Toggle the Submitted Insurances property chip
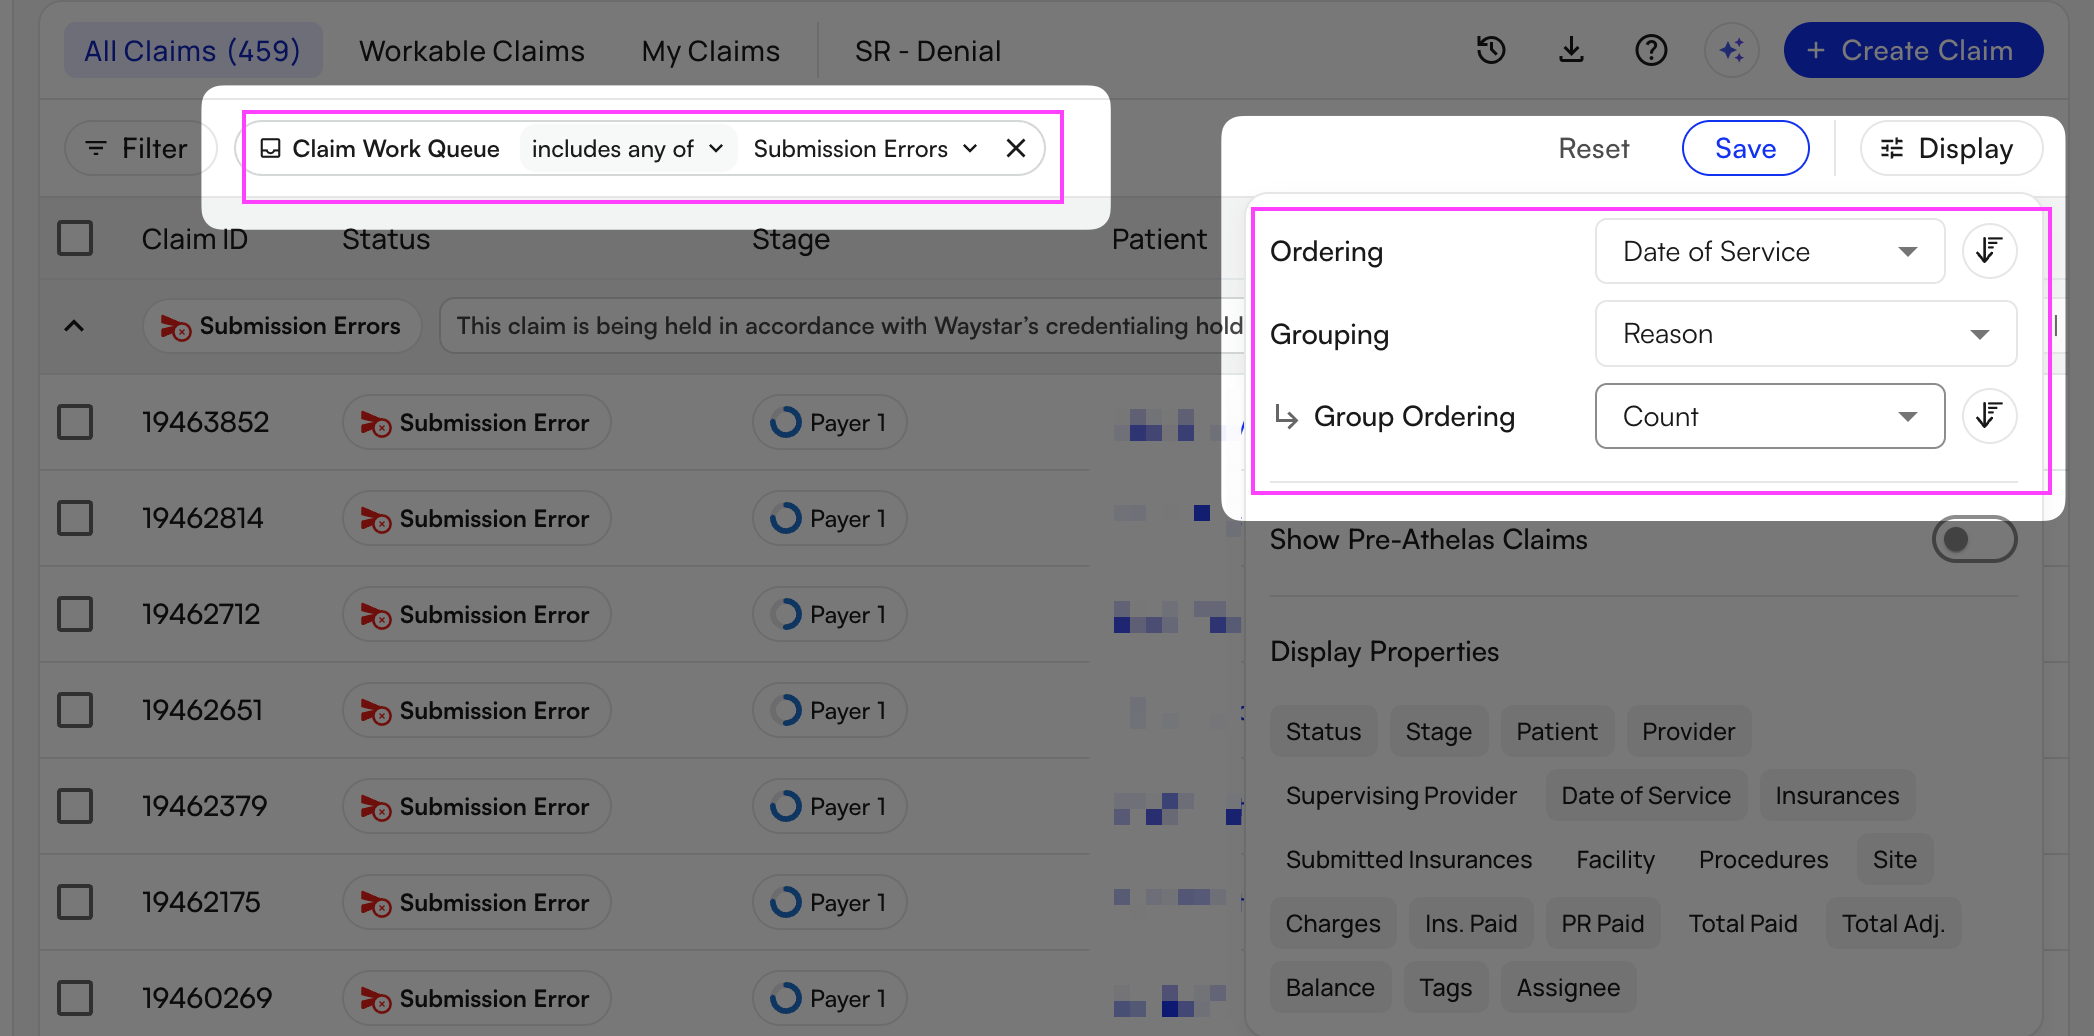2094x1036 pixels. point(1408,859)
